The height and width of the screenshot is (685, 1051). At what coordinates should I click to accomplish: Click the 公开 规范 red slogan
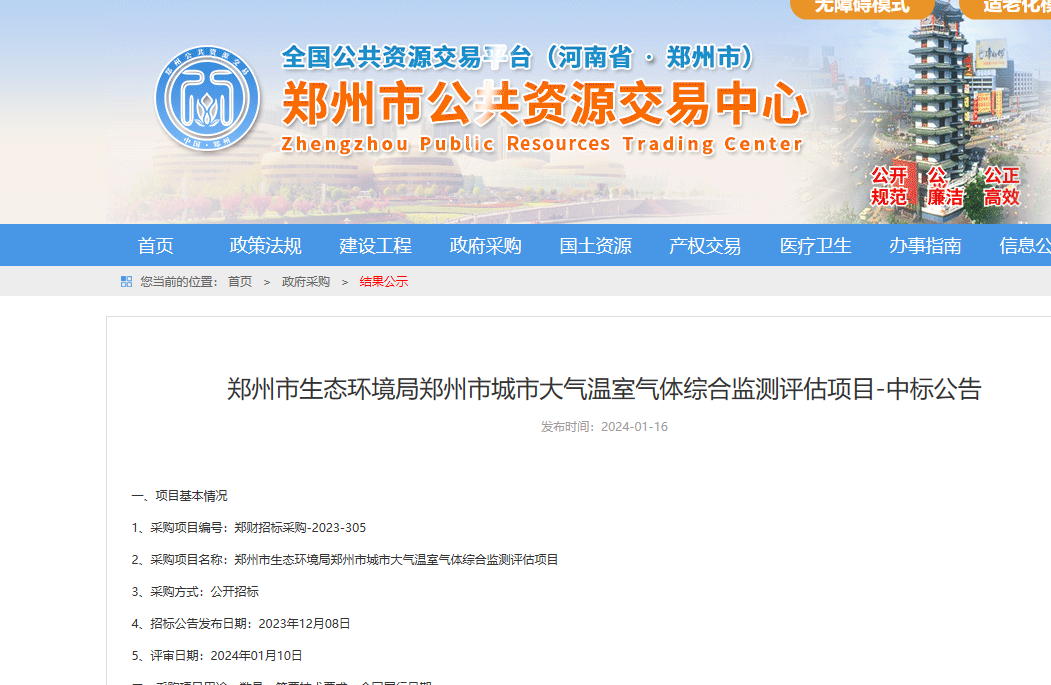pos(889,186)
